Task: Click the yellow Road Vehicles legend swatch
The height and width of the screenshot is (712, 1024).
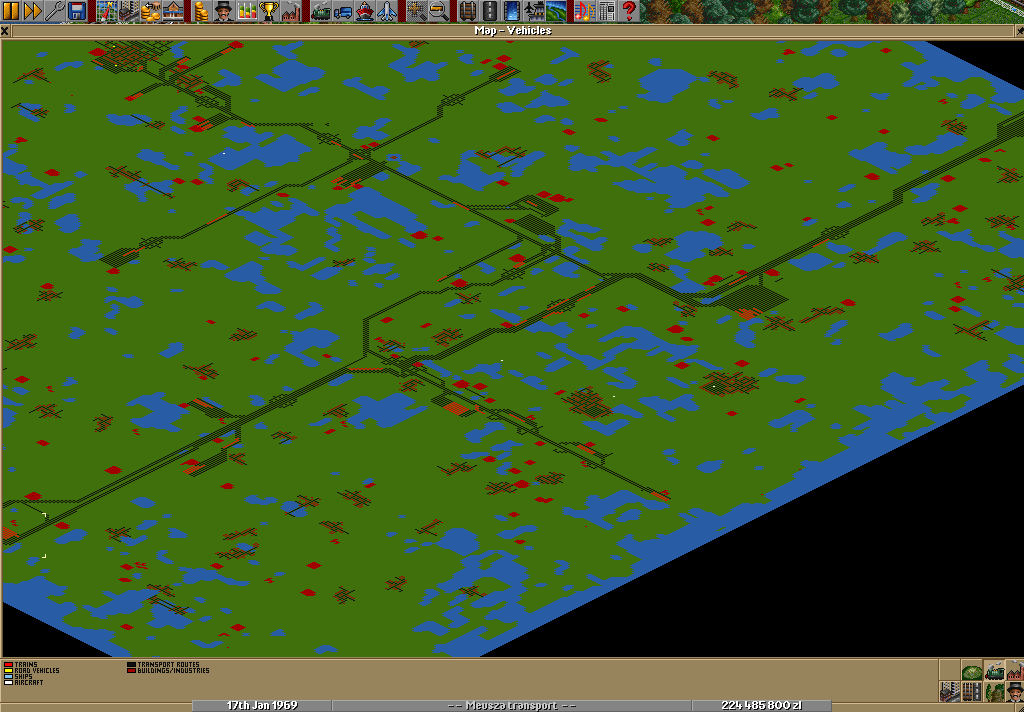Action: point(8,671)
